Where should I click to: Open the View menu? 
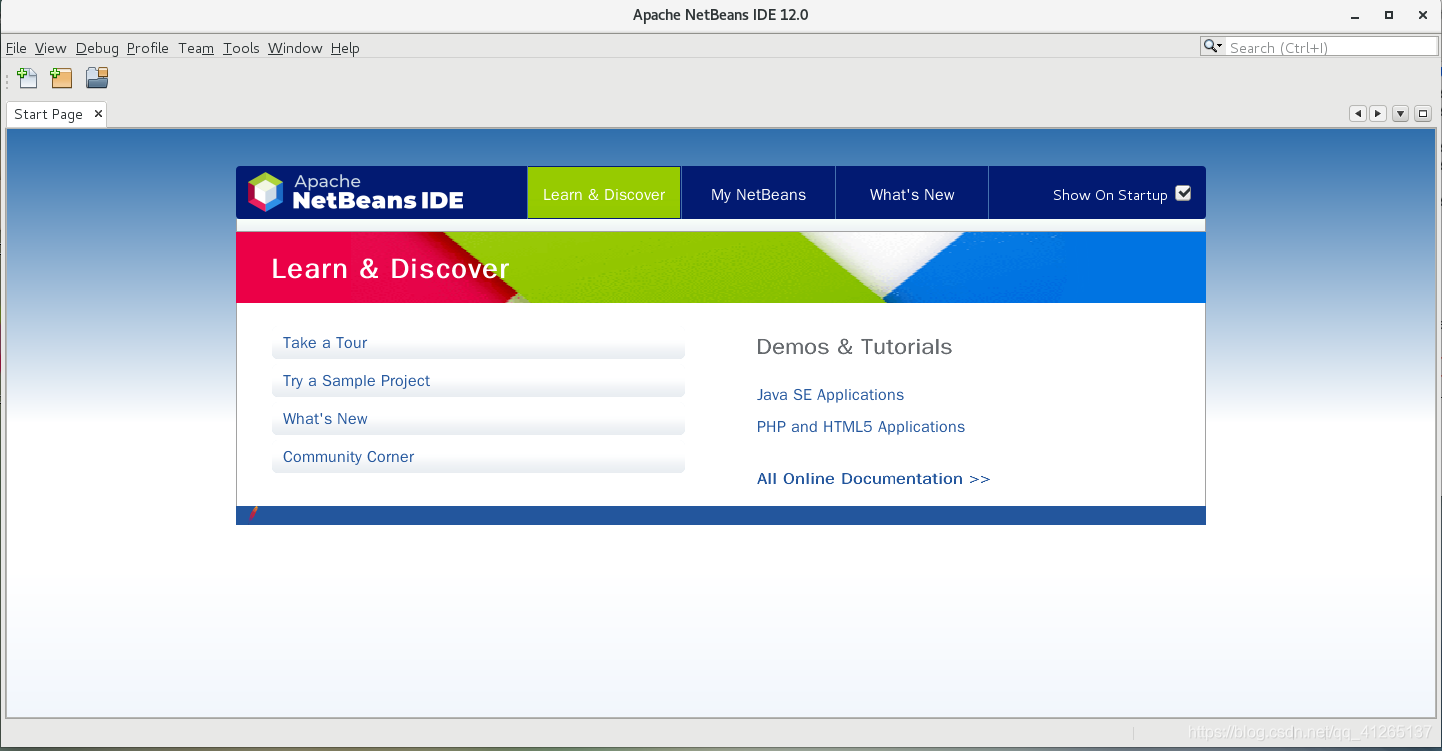coord(50,48)
